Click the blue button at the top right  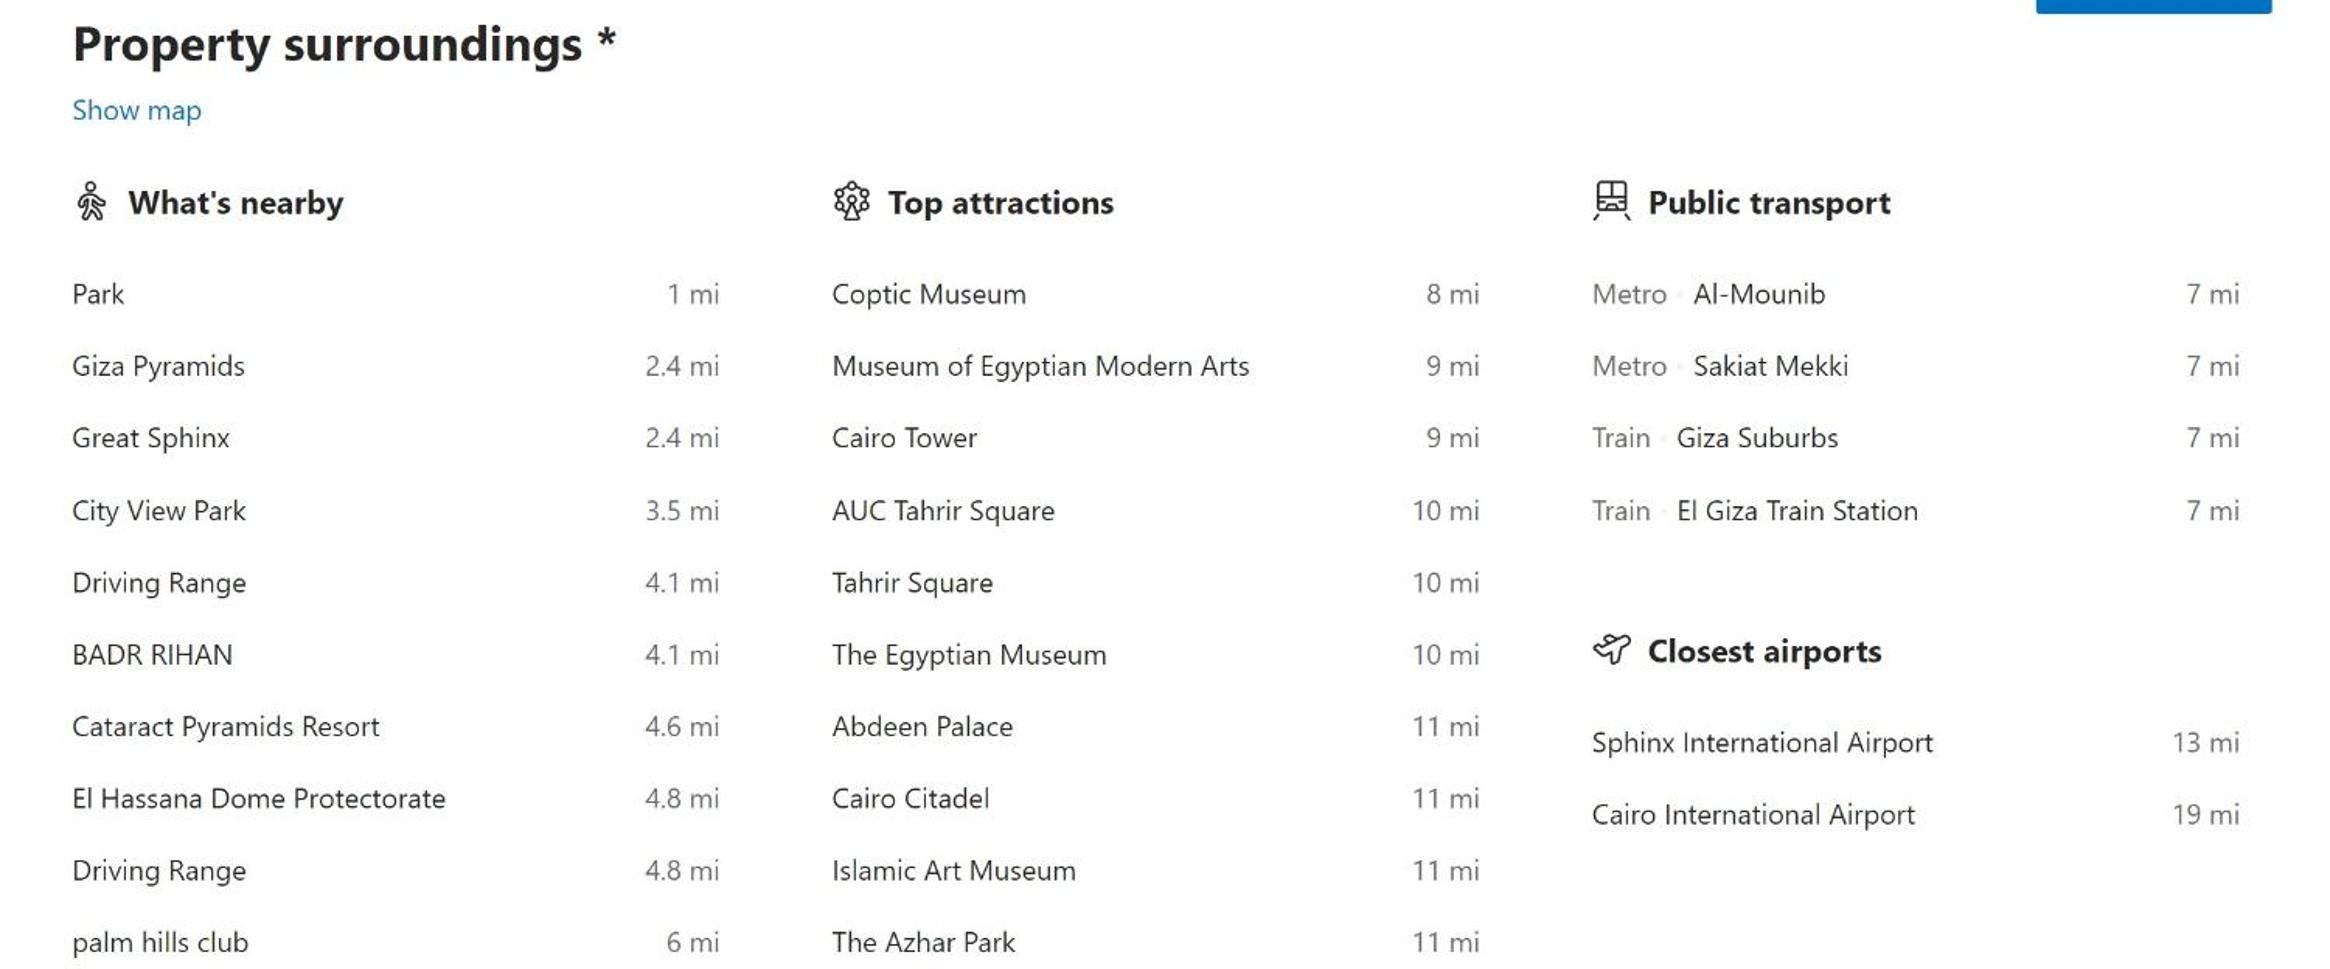[x=2153, y=6]
